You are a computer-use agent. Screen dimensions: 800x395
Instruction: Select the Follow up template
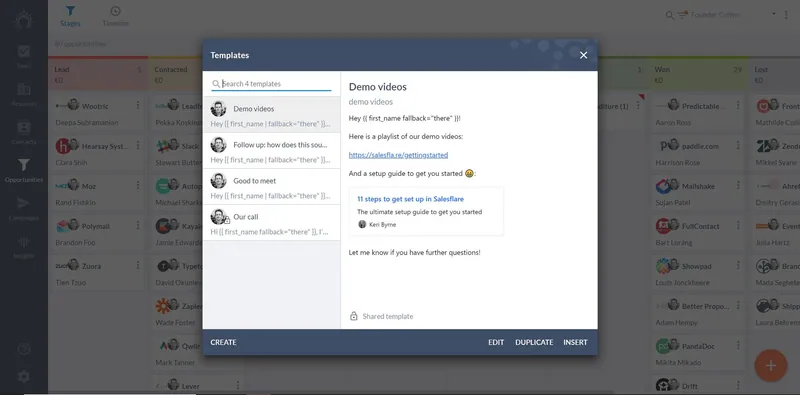tap(271, 151)
